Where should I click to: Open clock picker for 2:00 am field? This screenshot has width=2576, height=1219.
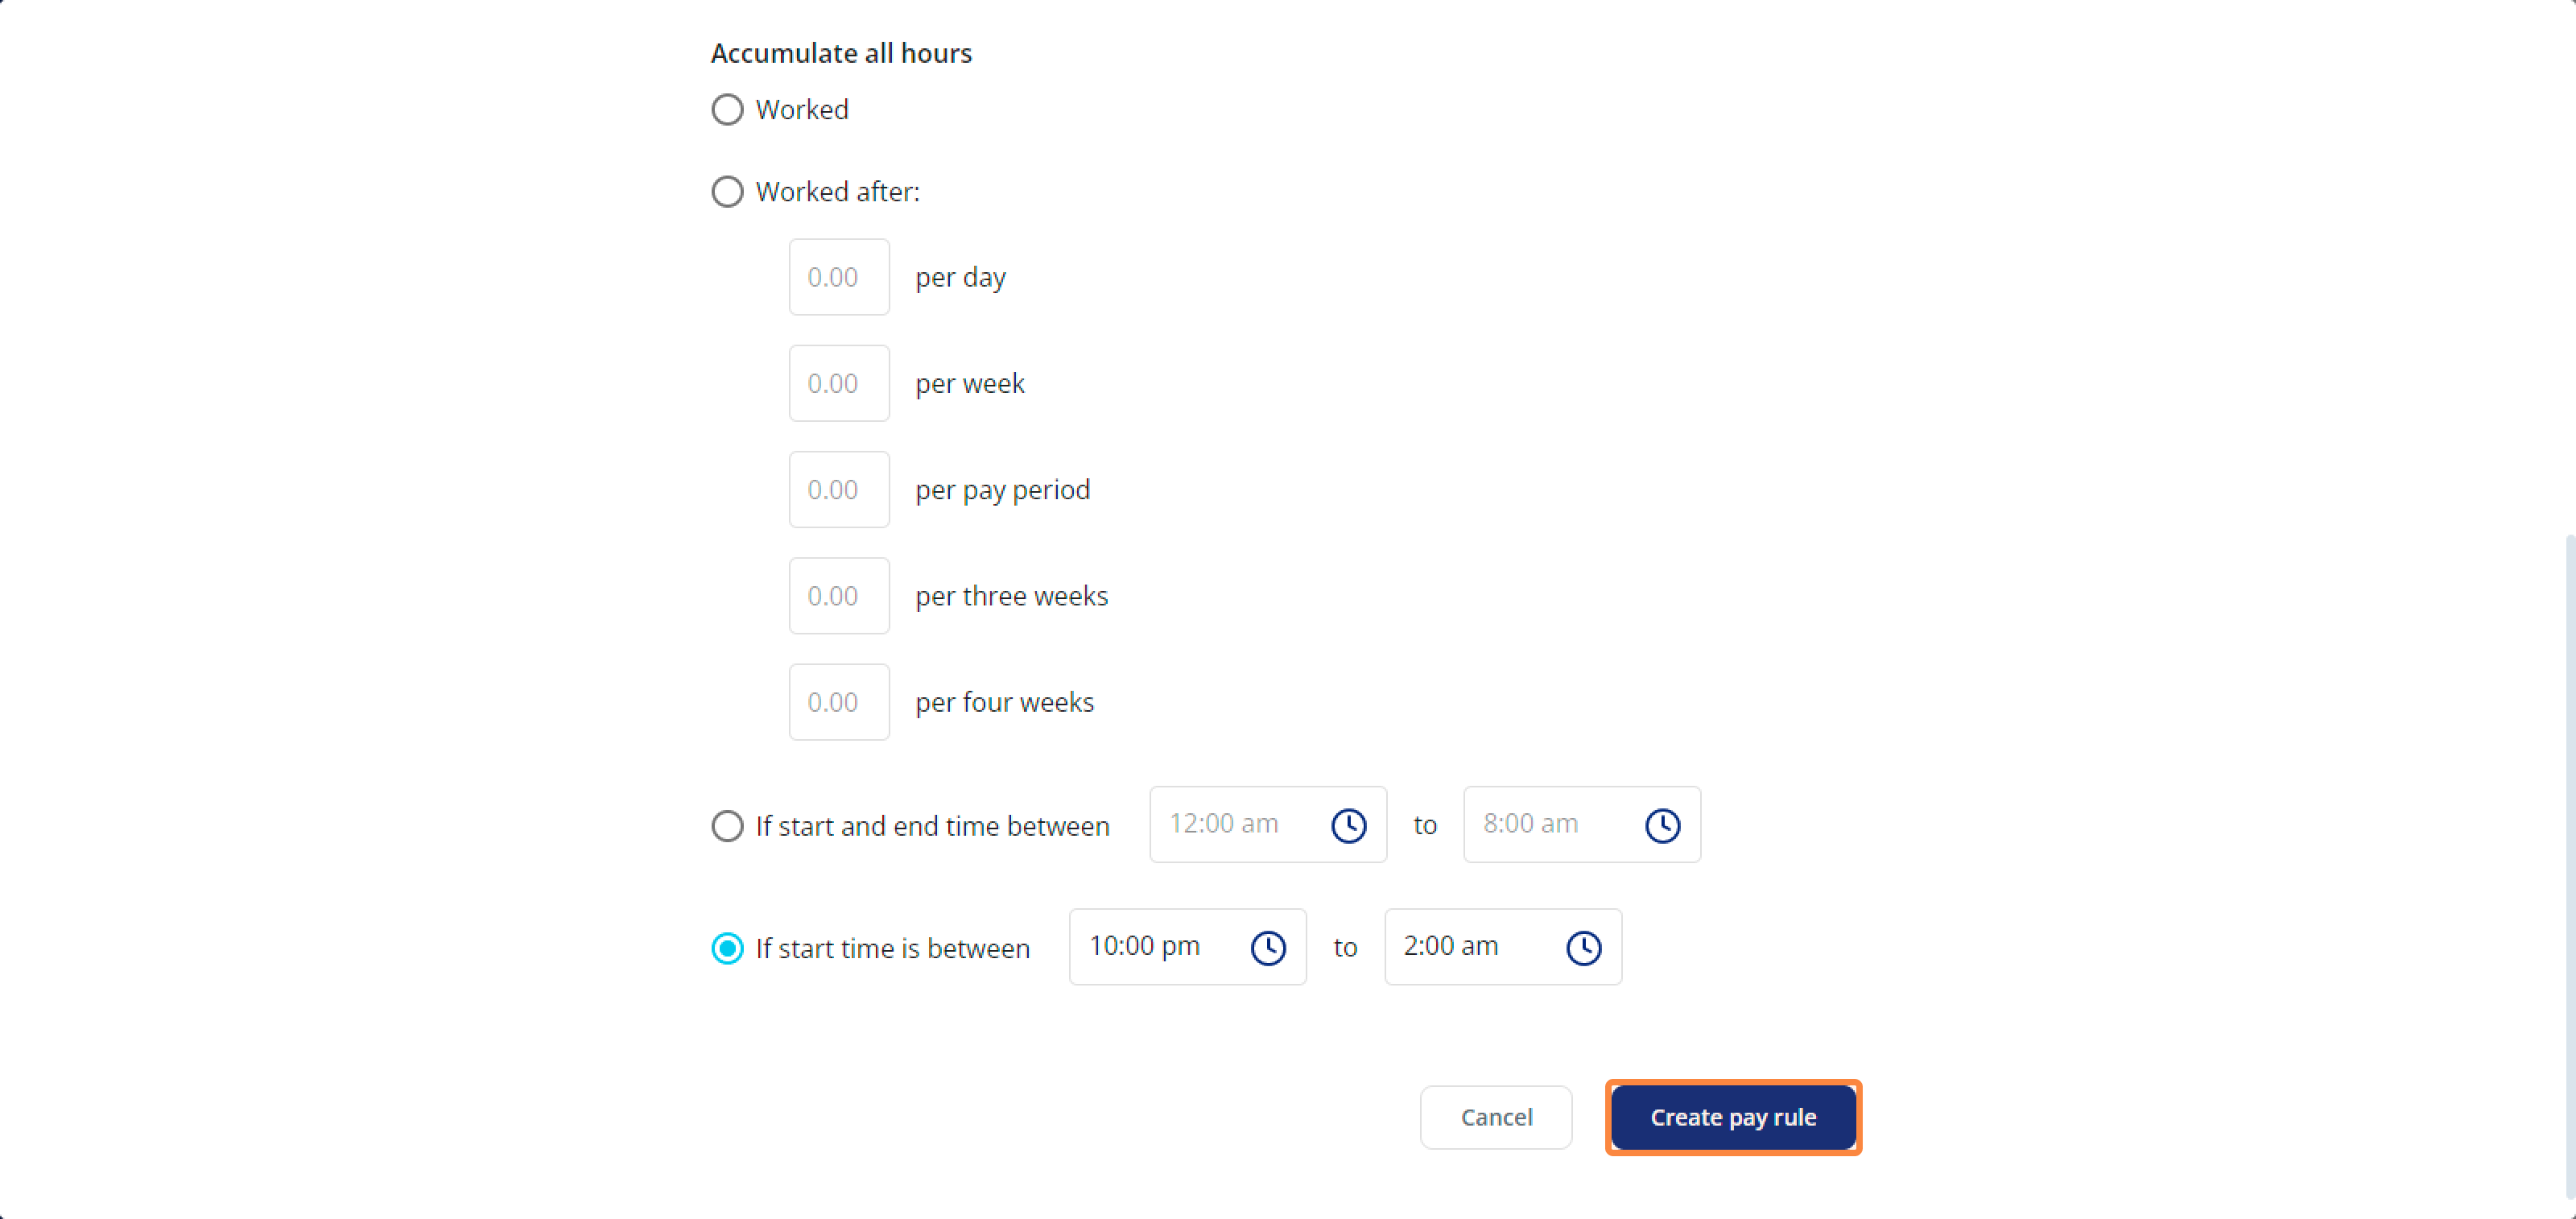coord(1583,948)
